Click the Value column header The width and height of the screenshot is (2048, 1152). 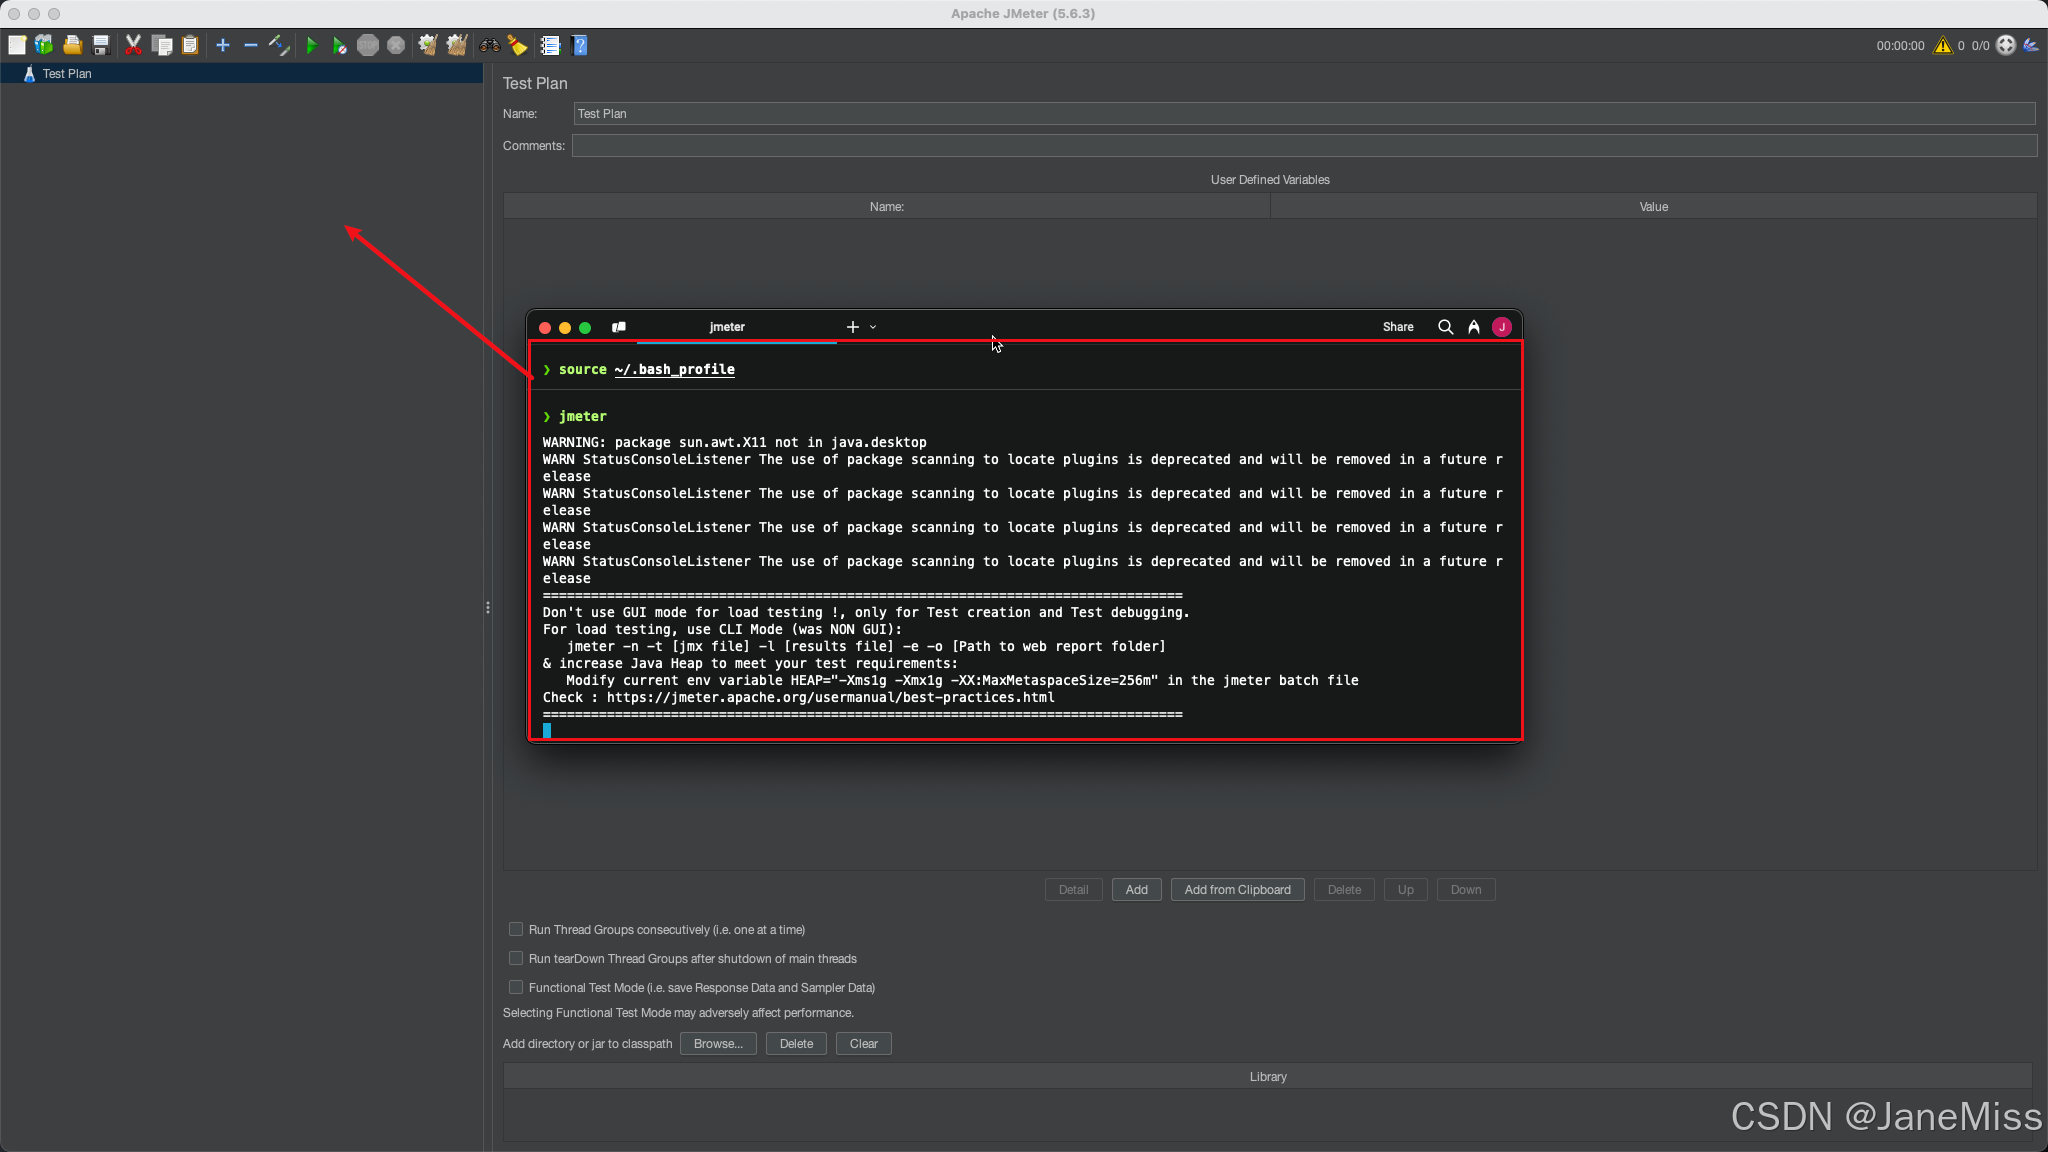pos(1653,207)
